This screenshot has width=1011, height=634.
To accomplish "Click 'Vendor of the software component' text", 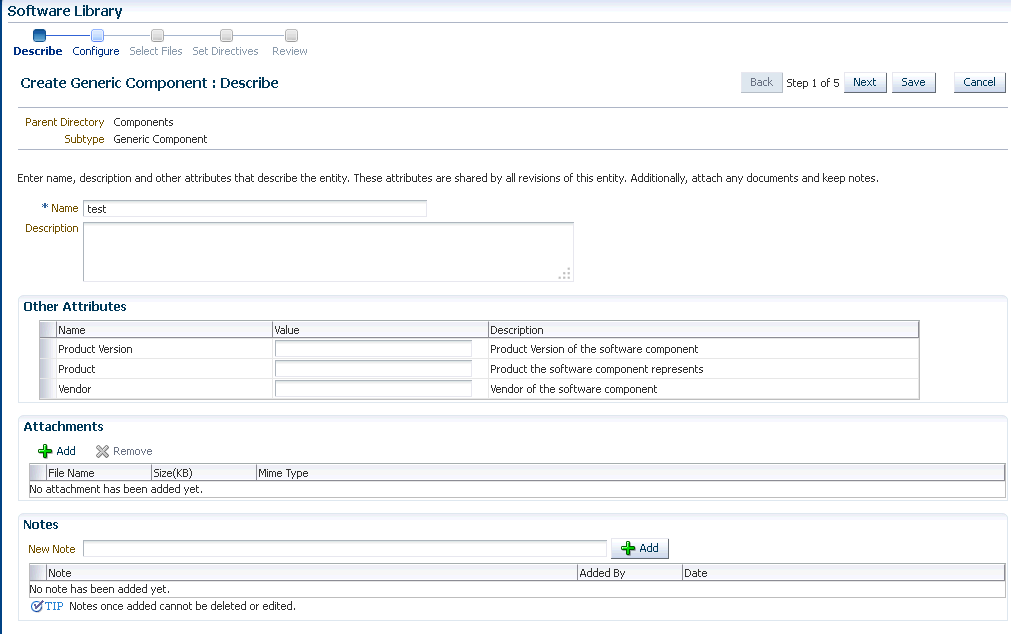I will pyautogui.click(x=573, y=389).
